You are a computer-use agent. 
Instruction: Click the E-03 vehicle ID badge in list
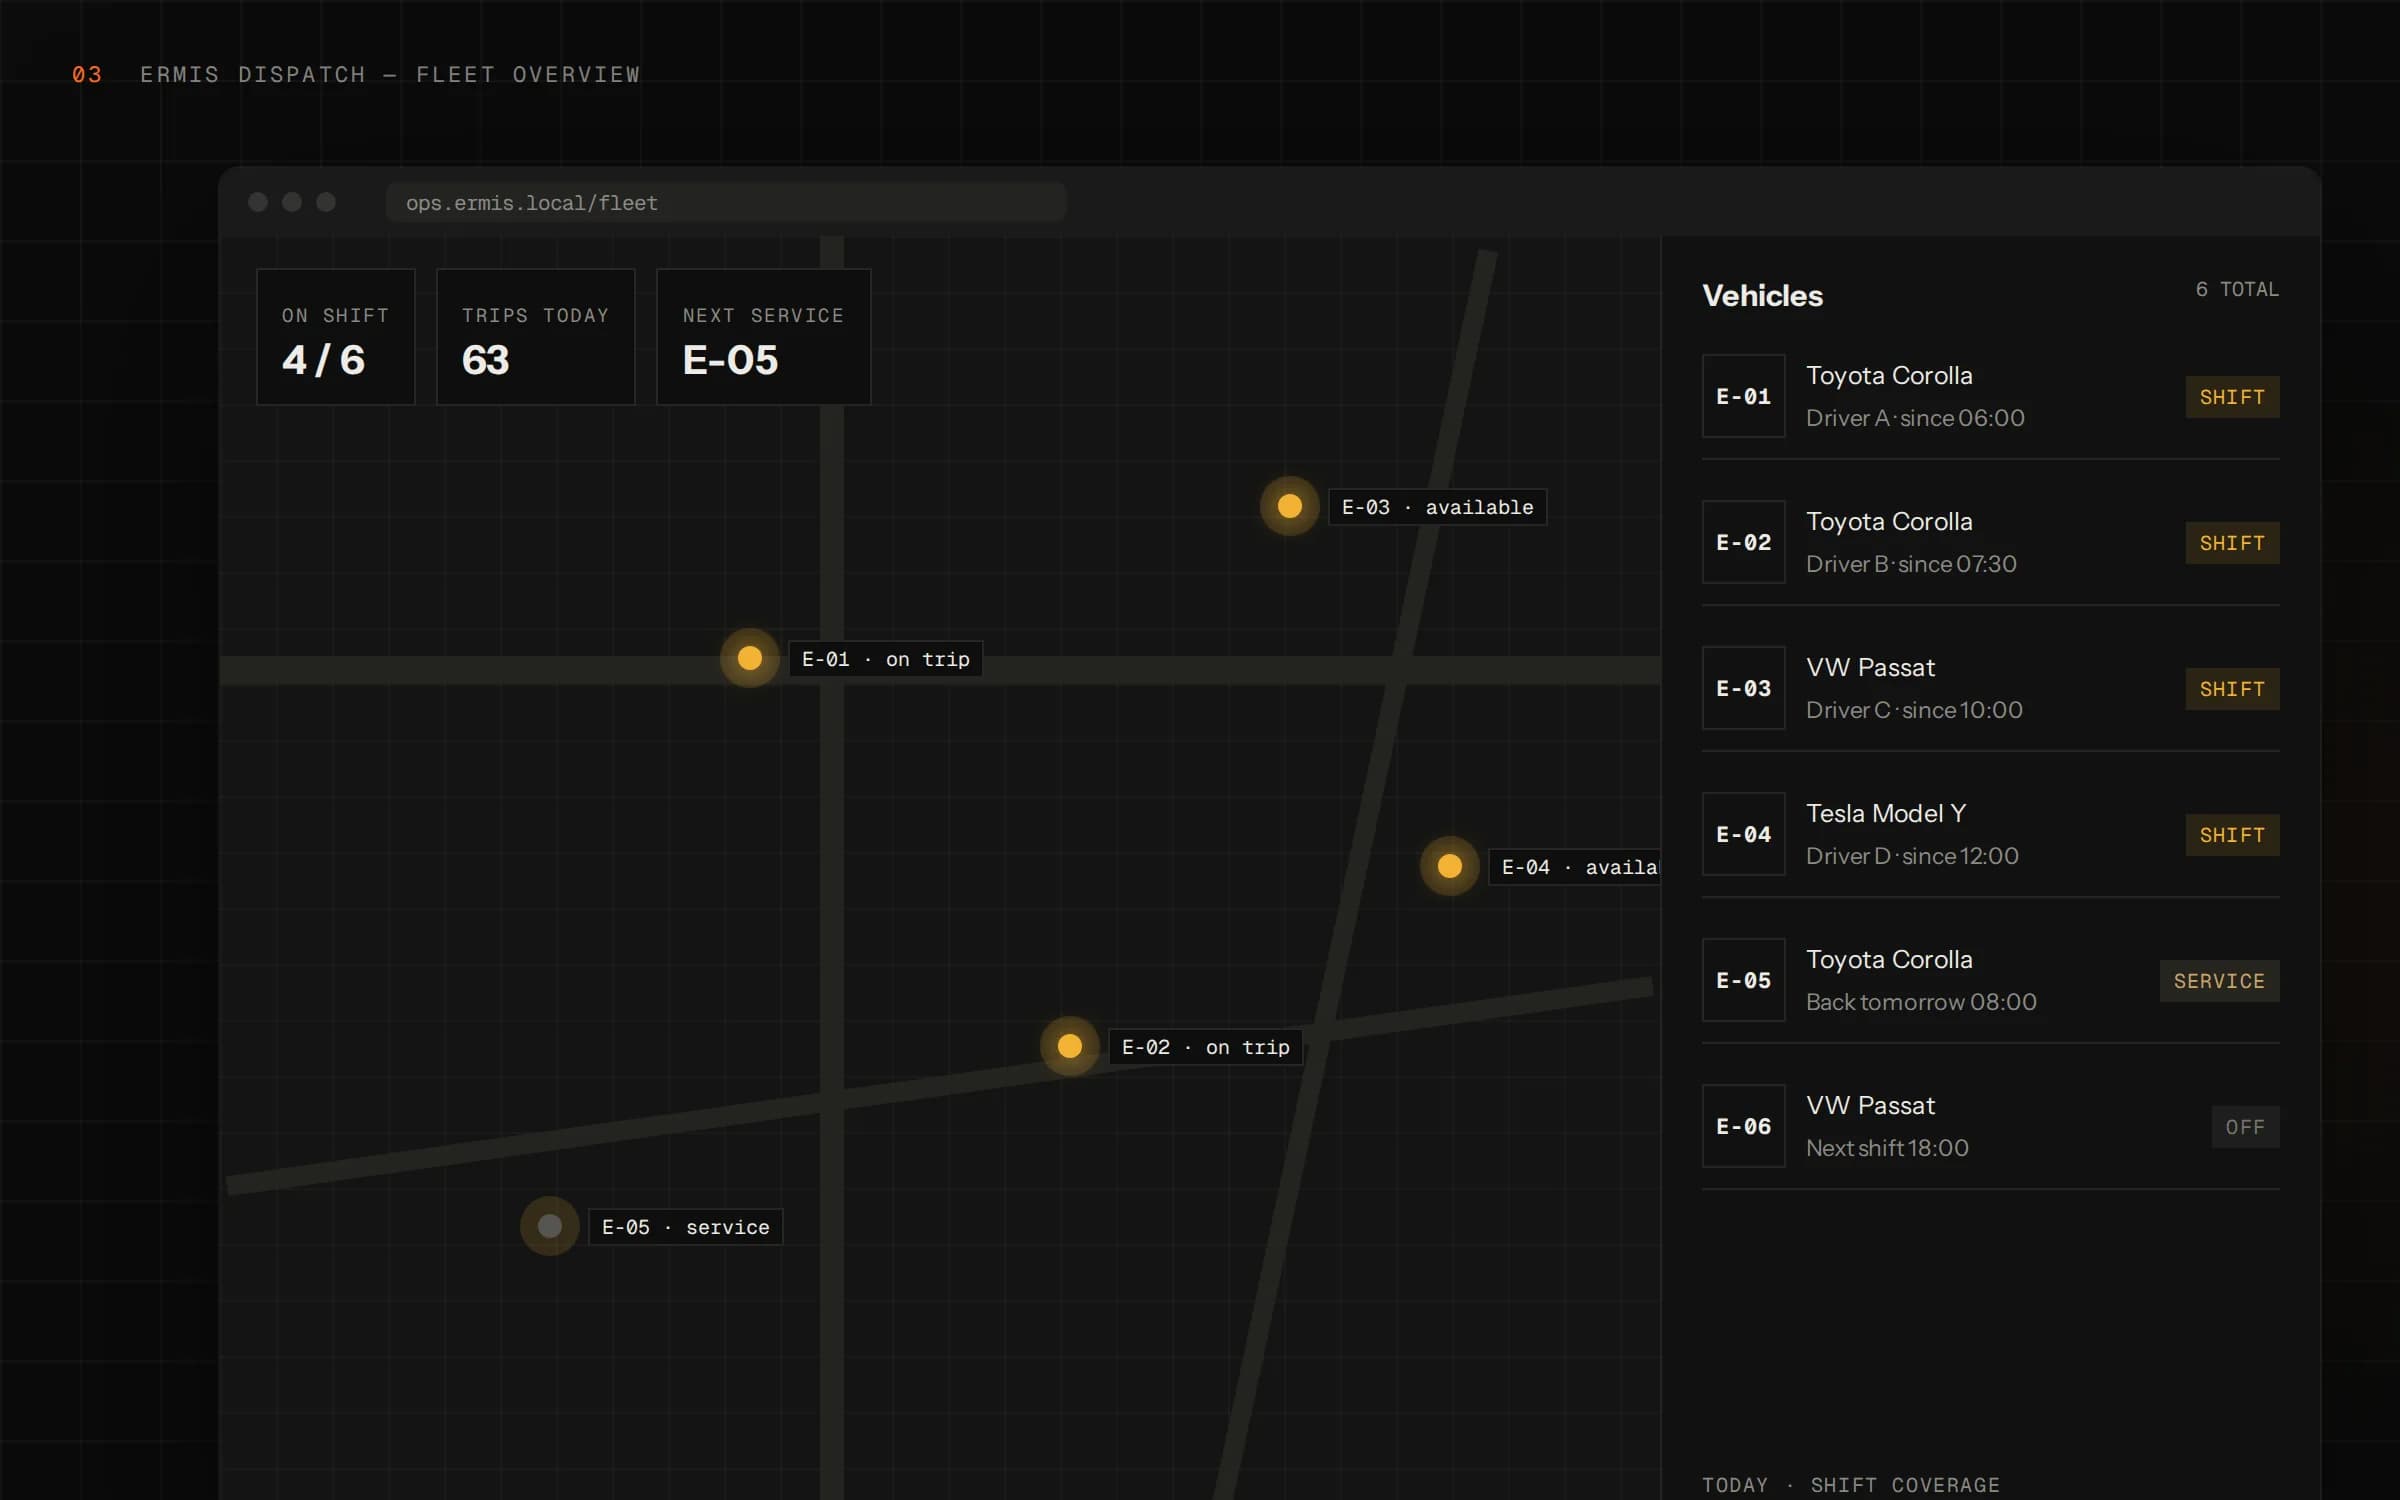pyautogui.click(x=1743, y=688)
